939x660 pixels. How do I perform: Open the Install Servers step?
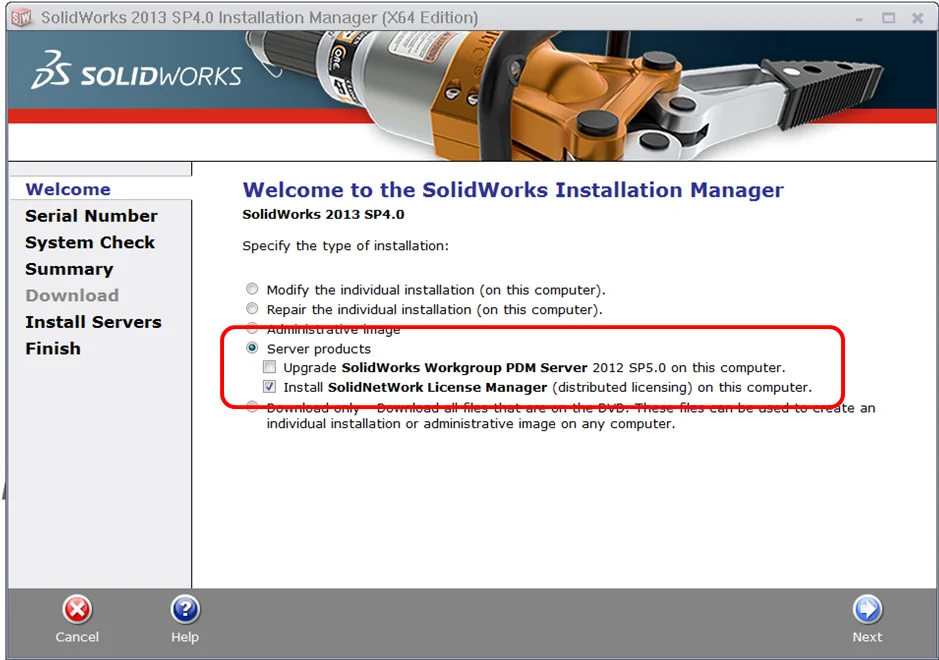click(x=93, y=322)
